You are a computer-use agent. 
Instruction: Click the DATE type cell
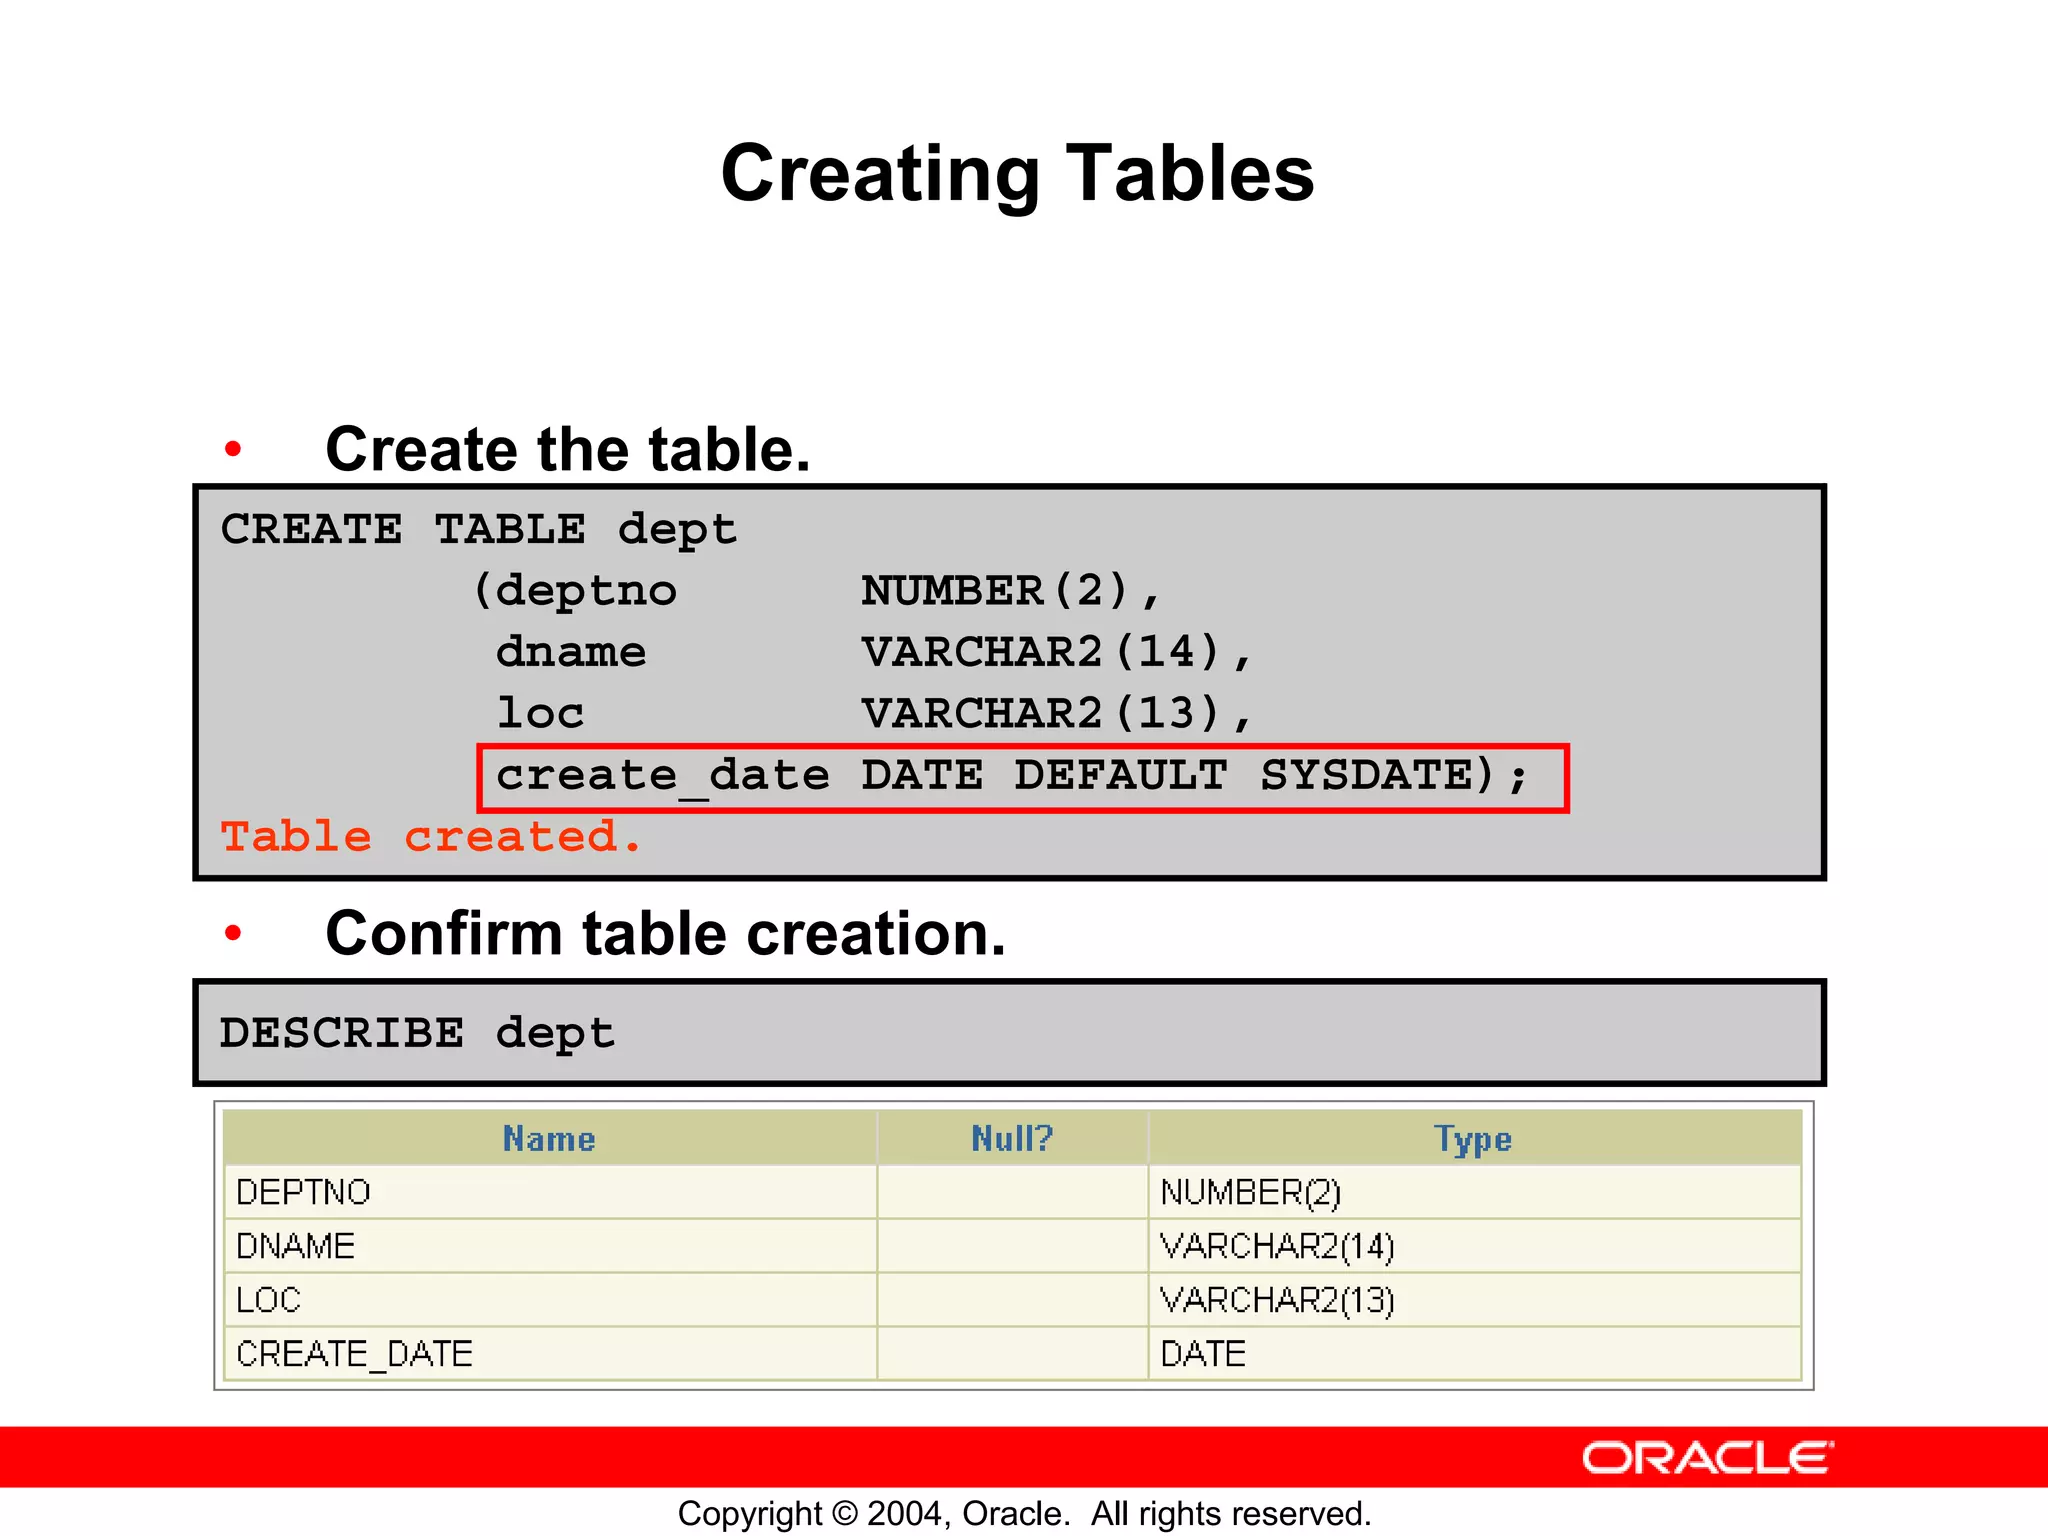pos(1203,1354)
